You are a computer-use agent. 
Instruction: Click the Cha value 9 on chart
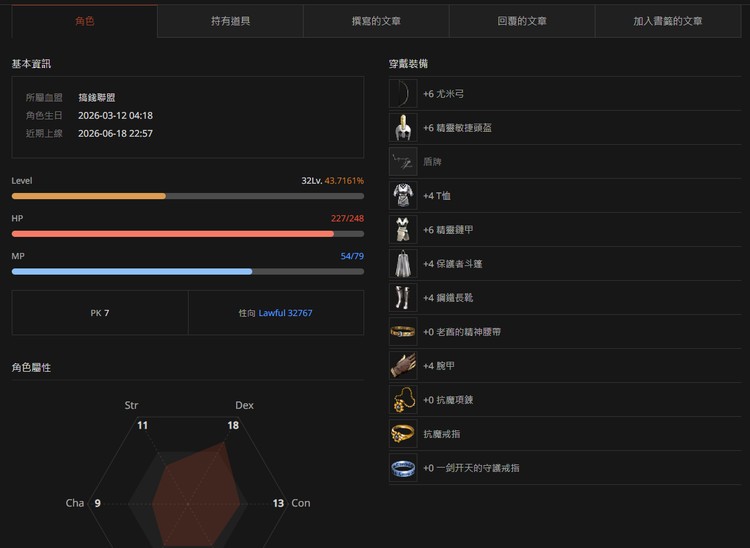[x=98, y=503]
